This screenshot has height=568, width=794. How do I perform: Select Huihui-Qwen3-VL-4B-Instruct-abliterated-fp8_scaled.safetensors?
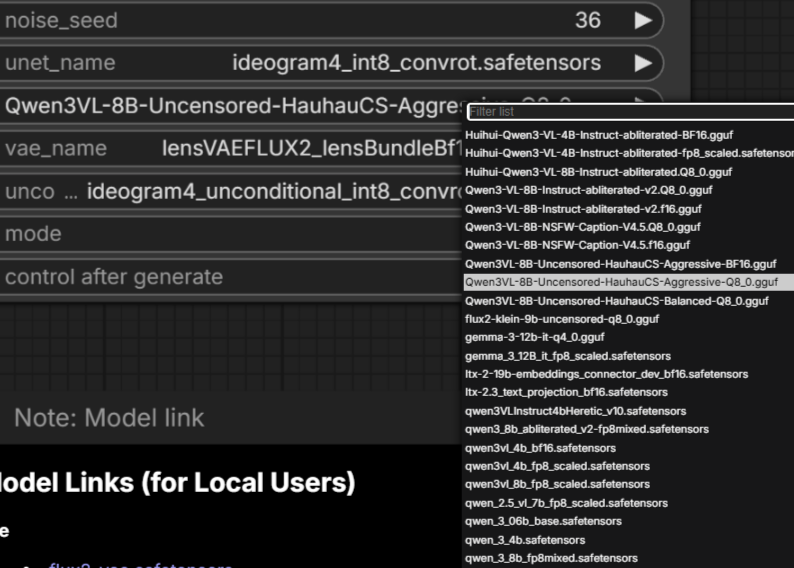pyautogui.click(x=629, y=153)
